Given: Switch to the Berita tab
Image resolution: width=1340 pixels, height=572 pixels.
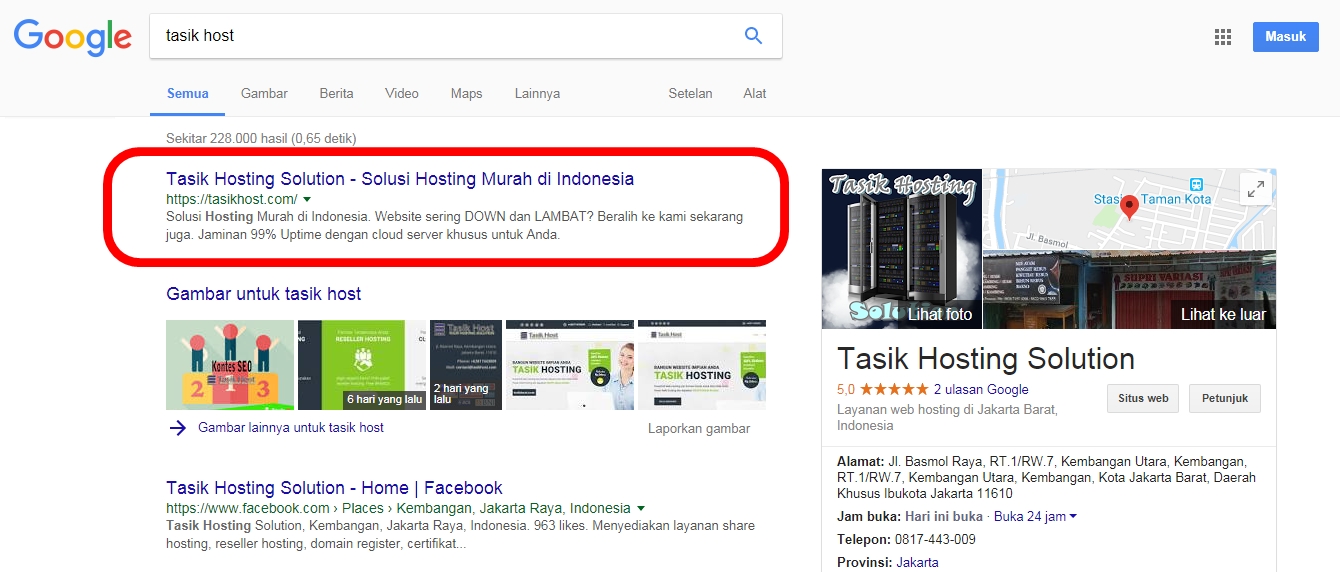Looking at the screenshot, I should pyautogui.click(x=336, y=93).
